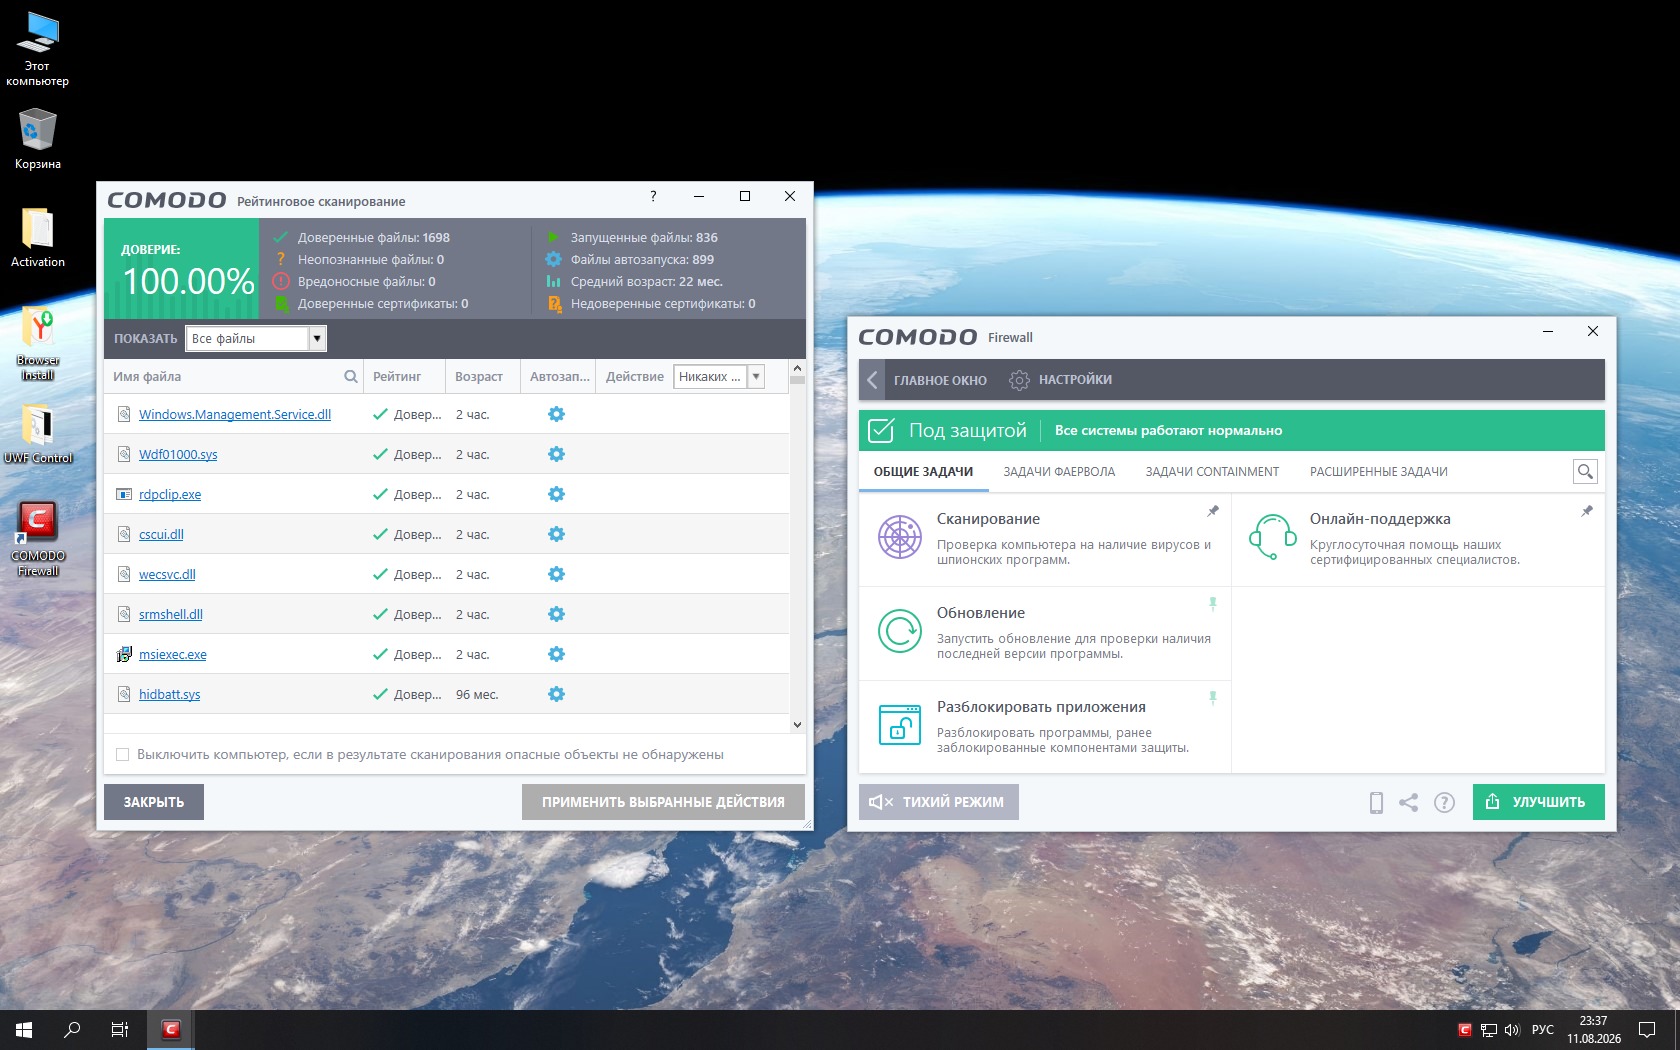This screenshot has width=1680, height=1050.
Task: Toggle Тихий режим silent mode
Action: [938, 802]
